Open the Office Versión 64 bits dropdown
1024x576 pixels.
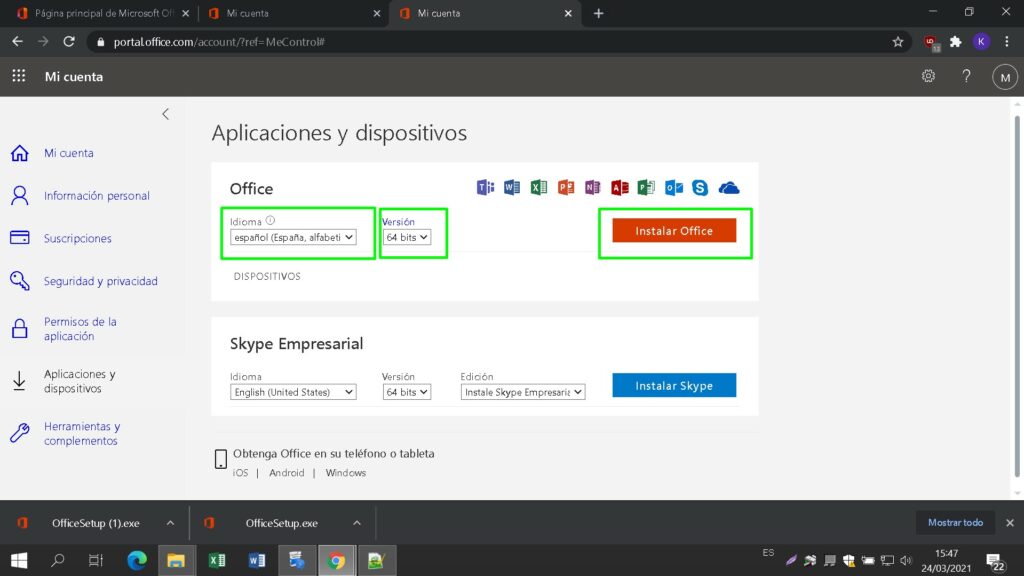coord(407,238)
